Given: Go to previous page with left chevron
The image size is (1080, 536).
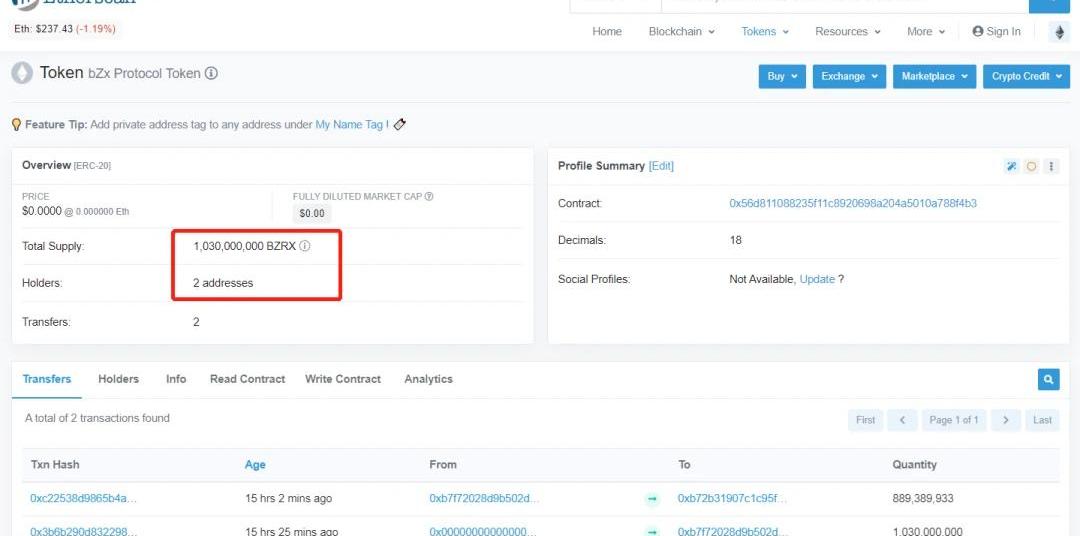Looking at the screenshot, I should pos(902,420).
